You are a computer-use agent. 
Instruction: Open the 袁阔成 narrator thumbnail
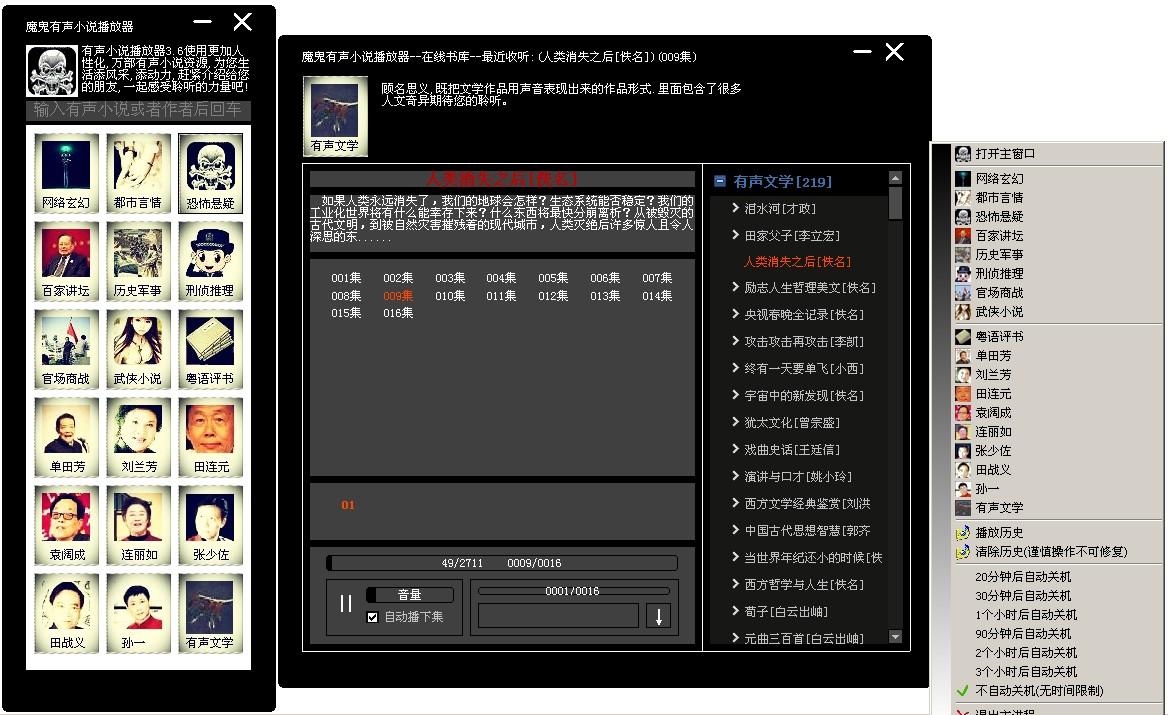(66, 525)
